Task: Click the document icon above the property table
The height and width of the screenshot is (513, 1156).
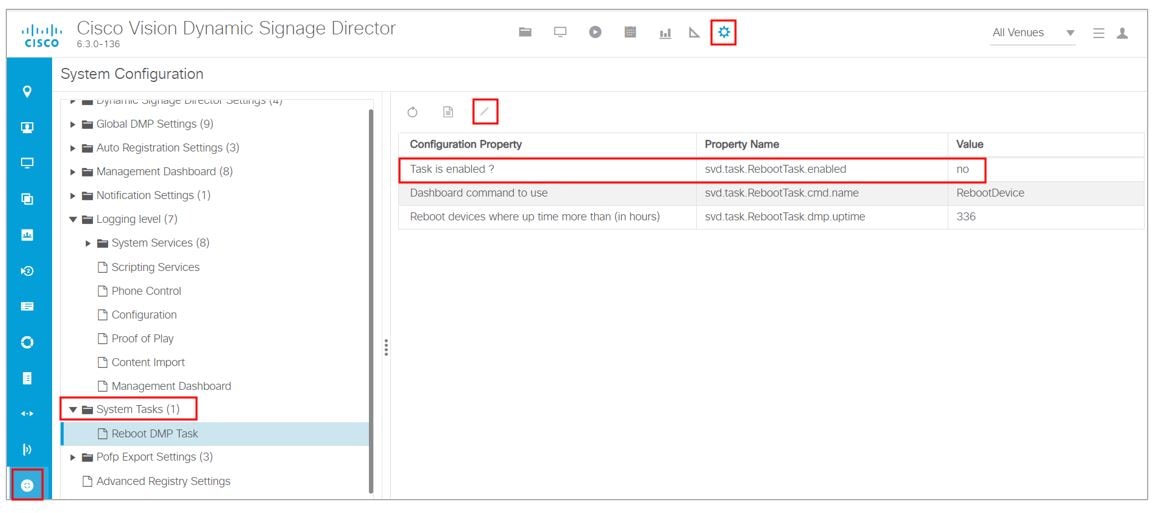Action: click(448, 112)
